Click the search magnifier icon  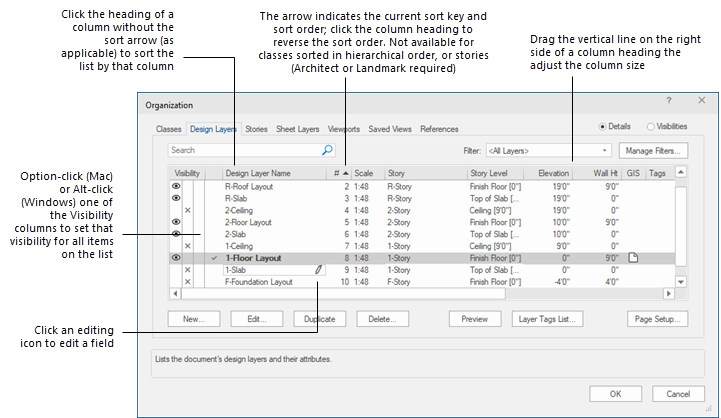click(326, 150)
